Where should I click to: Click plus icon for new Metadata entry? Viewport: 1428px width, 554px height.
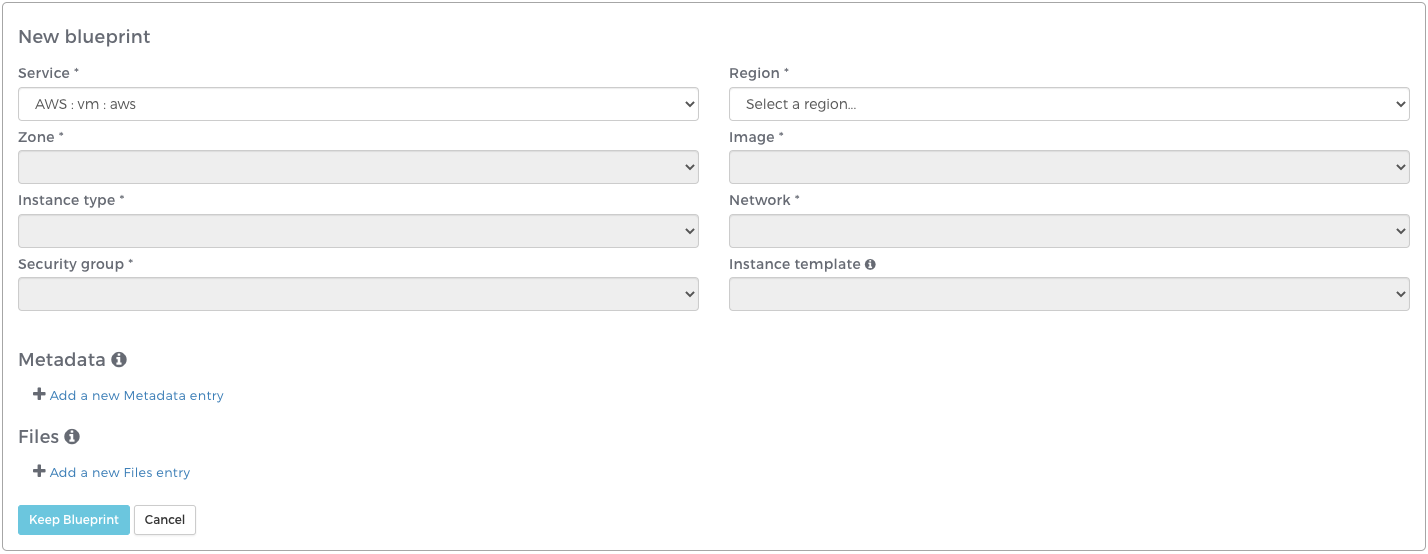click(39, 395)
